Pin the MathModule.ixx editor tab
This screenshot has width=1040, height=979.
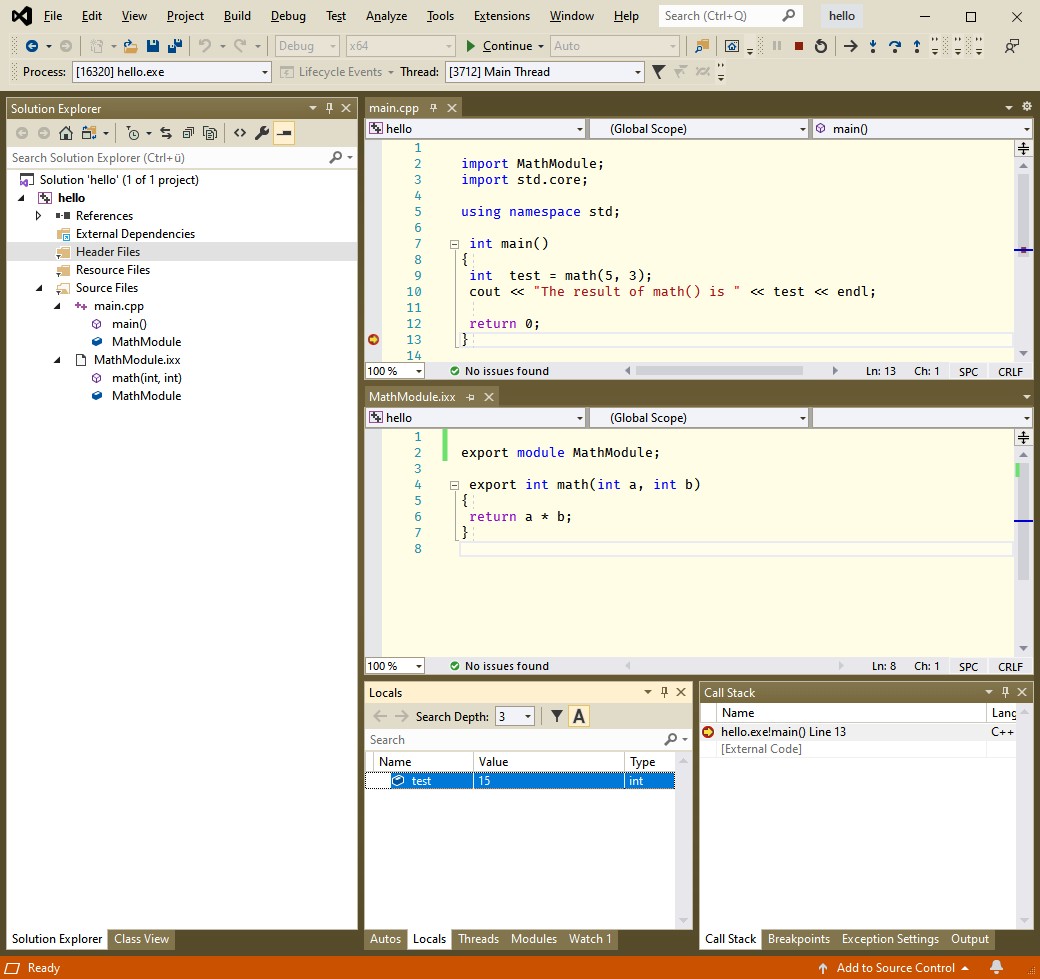[471, 396]
